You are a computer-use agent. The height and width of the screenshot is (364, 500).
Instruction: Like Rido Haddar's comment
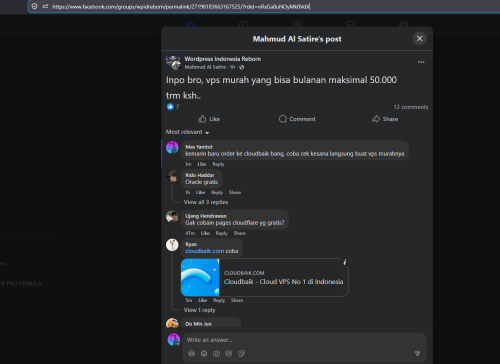(200, 192)
